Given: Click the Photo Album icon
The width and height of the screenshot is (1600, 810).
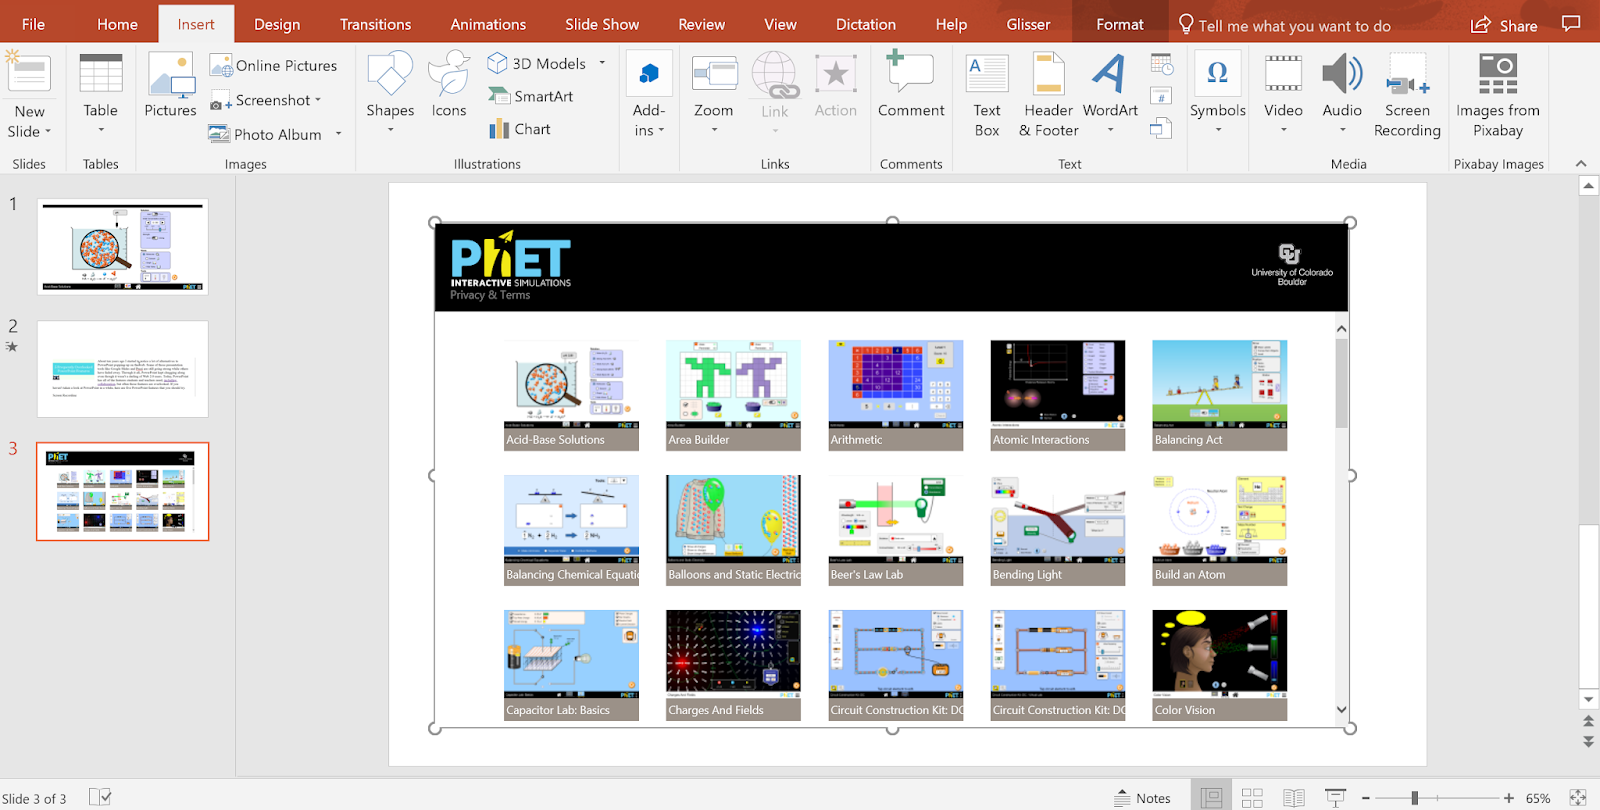Looking at the screenshot, I should tap(219, 134).
